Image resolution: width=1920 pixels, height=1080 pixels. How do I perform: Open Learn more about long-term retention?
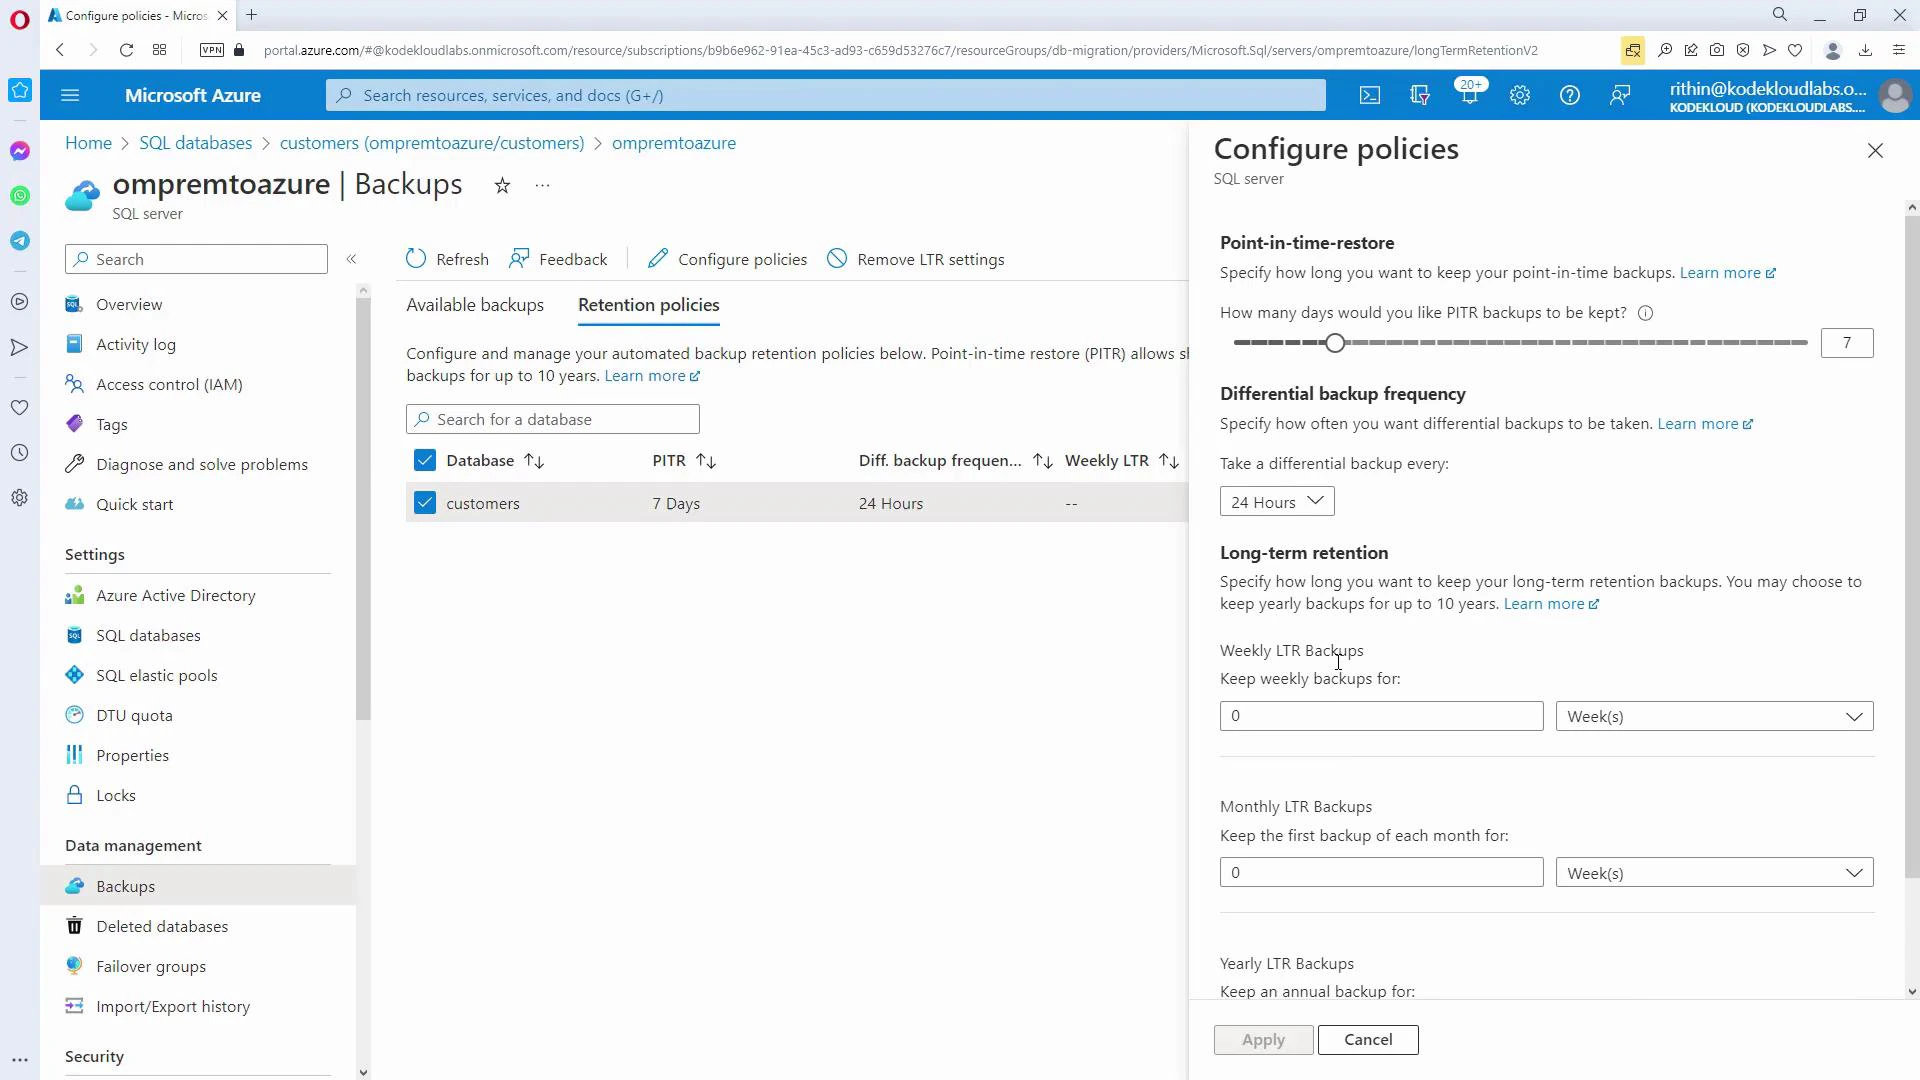(1544, 604)
